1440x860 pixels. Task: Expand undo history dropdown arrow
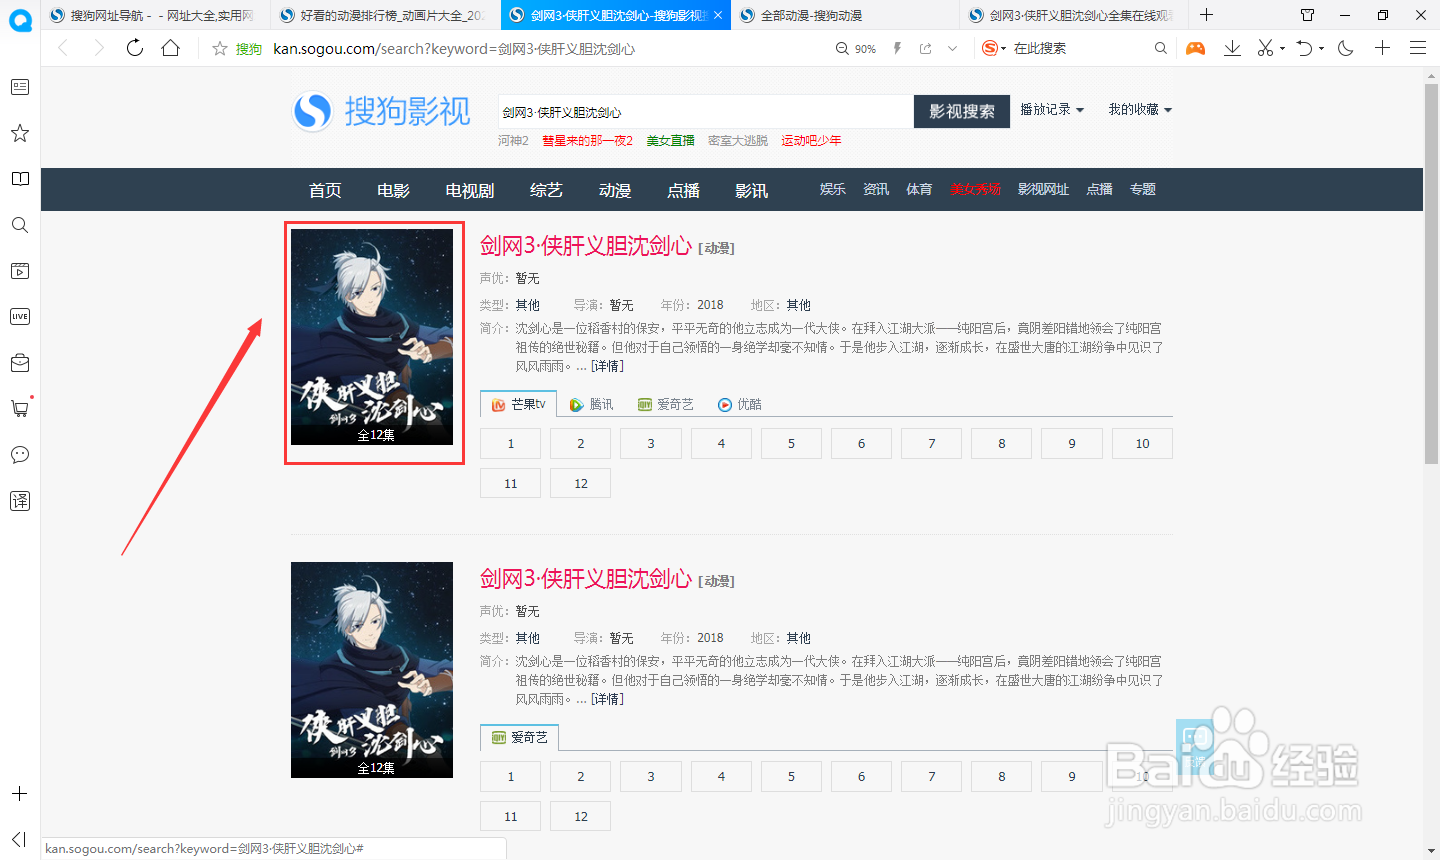click(x=1321, y=49)
